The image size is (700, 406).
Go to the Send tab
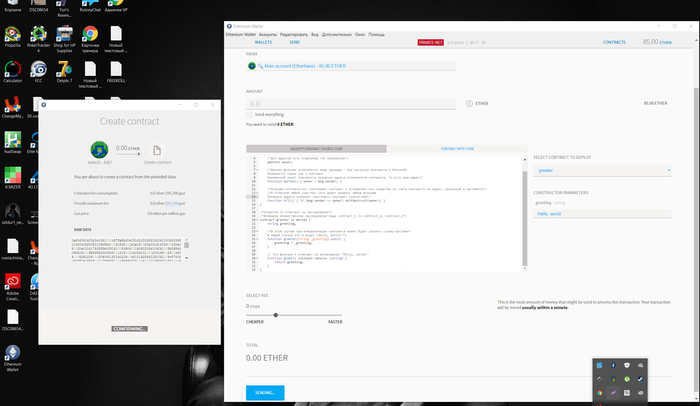(x=294, y=42)
